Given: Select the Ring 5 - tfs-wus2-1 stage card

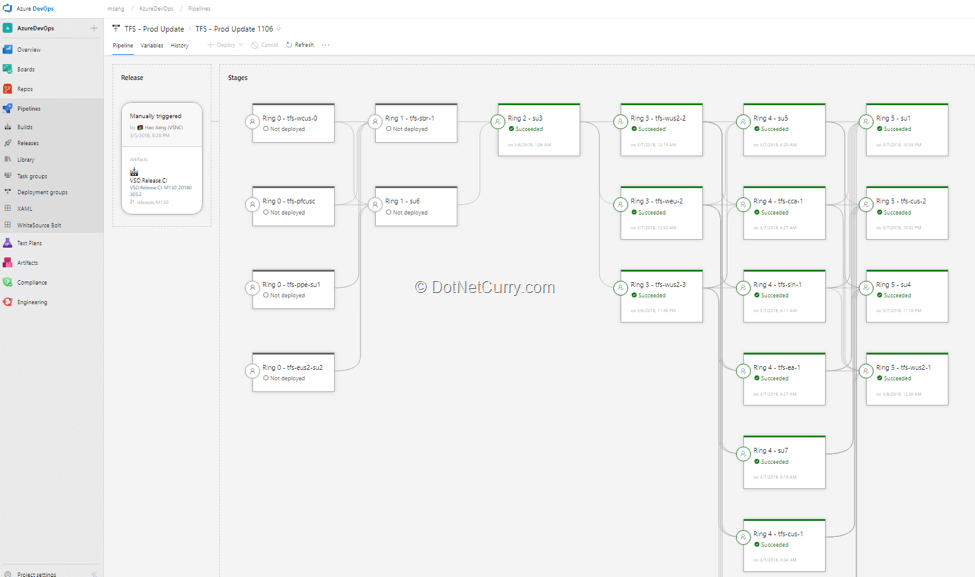Looking at the screenshot, I should click(x=907, y=379).
